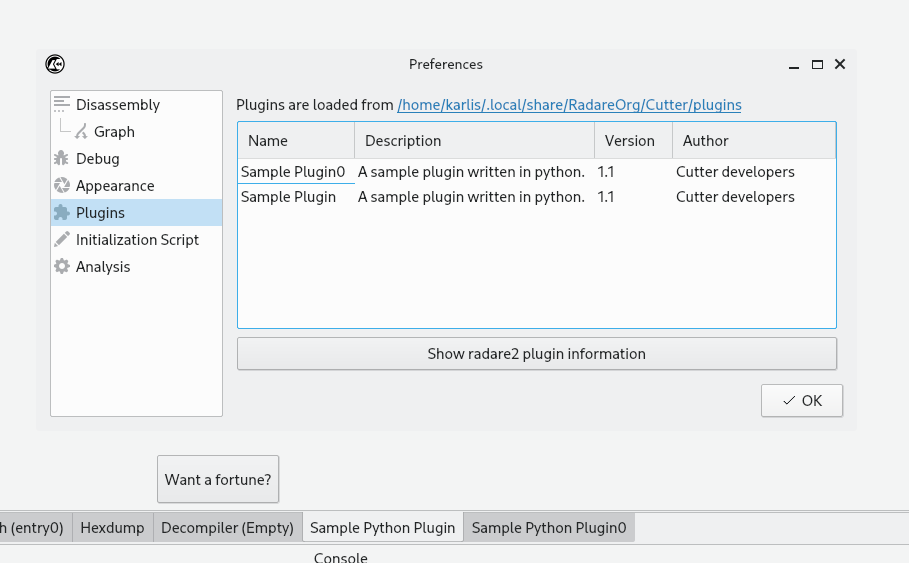
Task: Click the Initialization Script pencil icon
Action: (61, 239)
